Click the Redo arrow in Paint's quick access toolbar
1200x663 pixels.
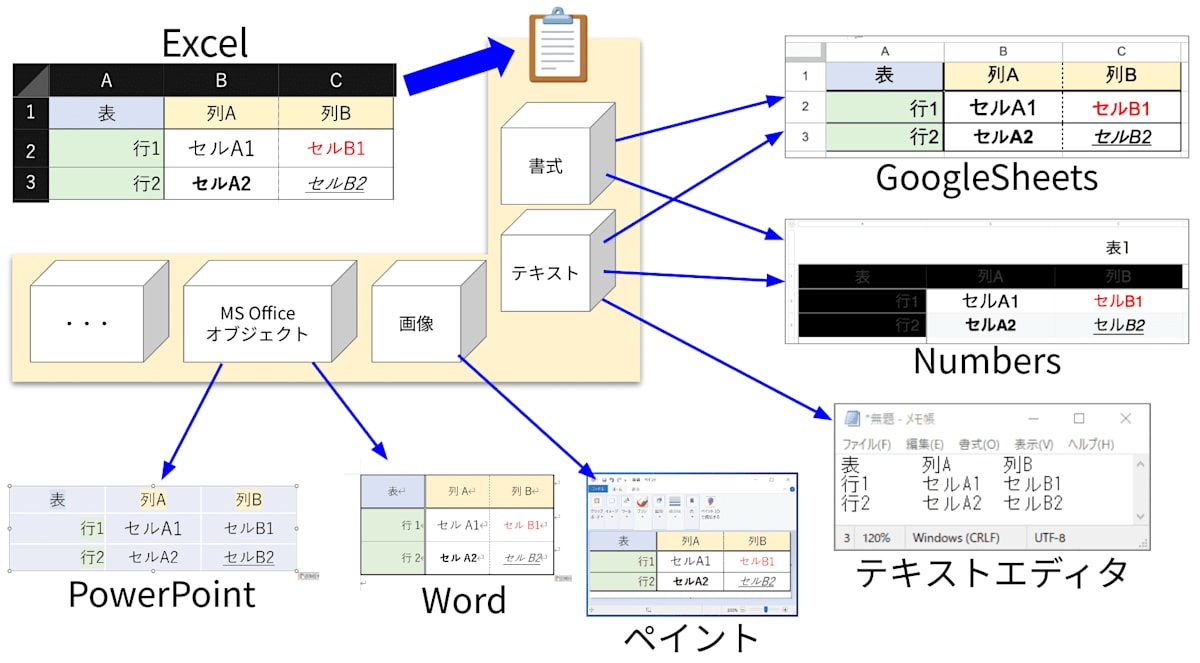pos(619,480)
